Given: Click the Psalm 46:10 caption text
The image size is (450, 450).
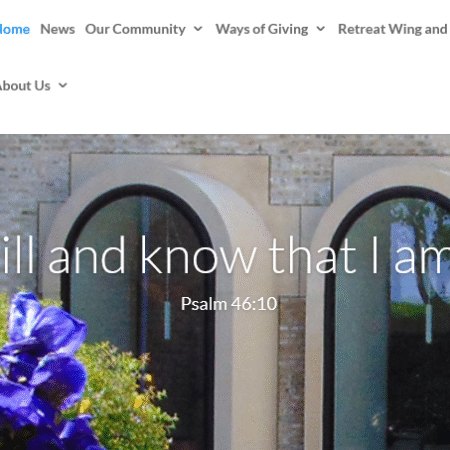Looking at the screenshot, I should pyautogui.click(x=229, y=304).
